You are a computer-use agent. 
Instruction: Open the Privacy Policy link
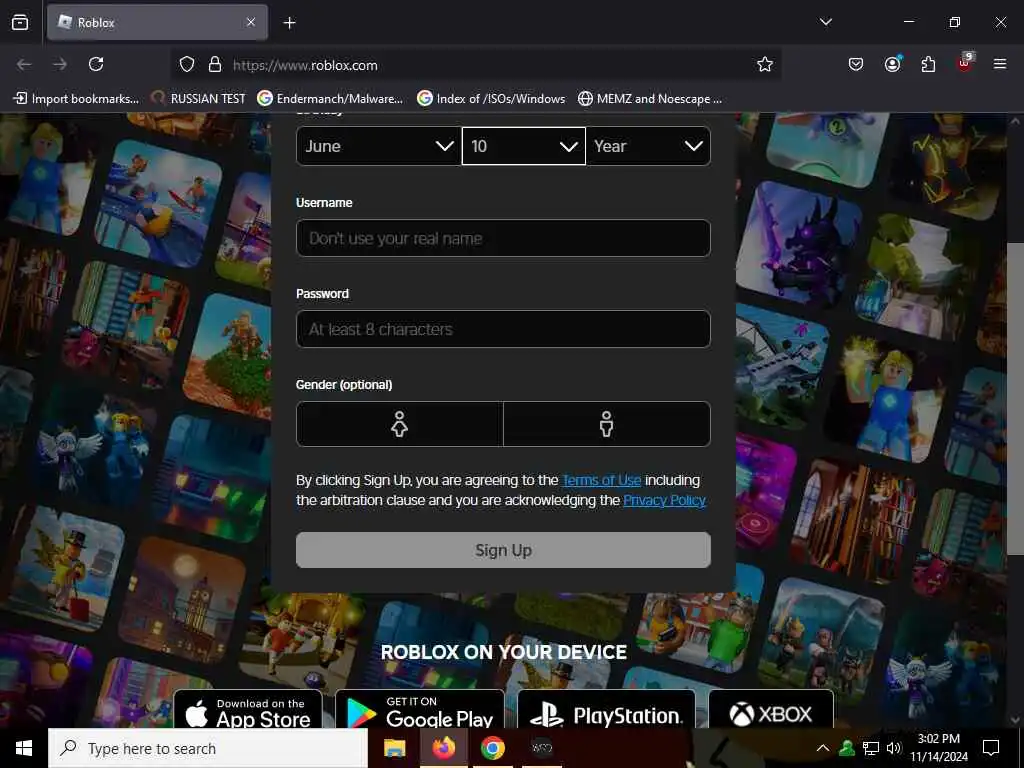pyautogui.click(x=664, y=501)
